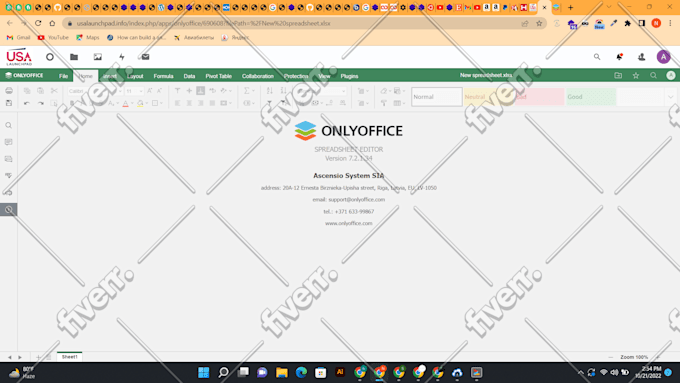This screenshot has width=680, height=383.
Task: Open the Gmail bookmark
Action: tap(19, 38)
